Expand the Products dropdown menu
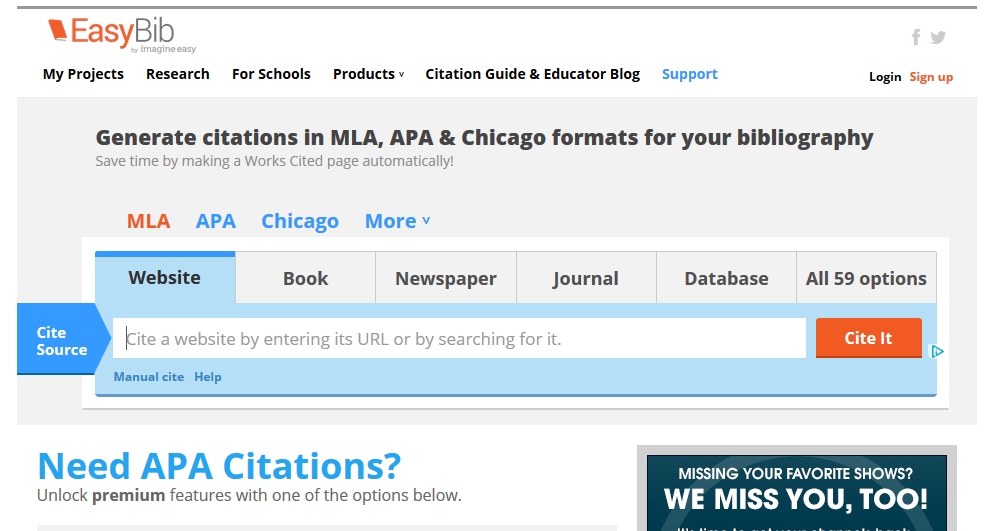Screen dimensions: 999x531 point(368,74)
